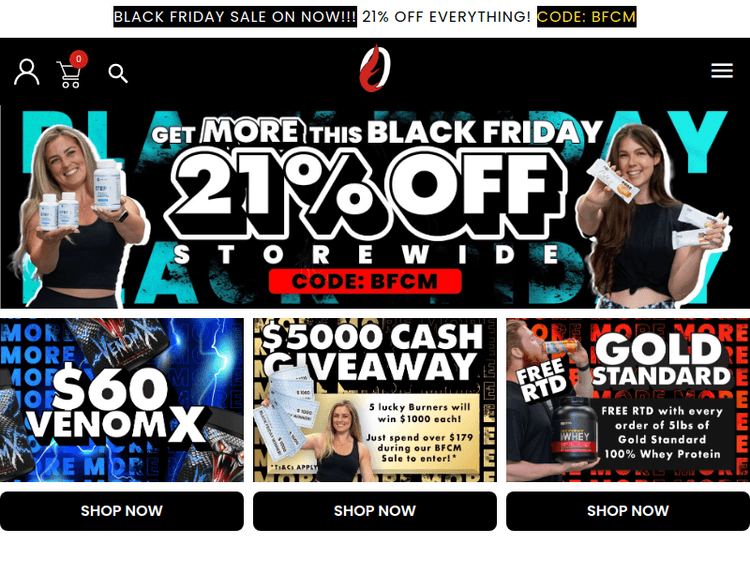
Task: Open search with the magnifier icon
Action: click(x=118, y=74)
